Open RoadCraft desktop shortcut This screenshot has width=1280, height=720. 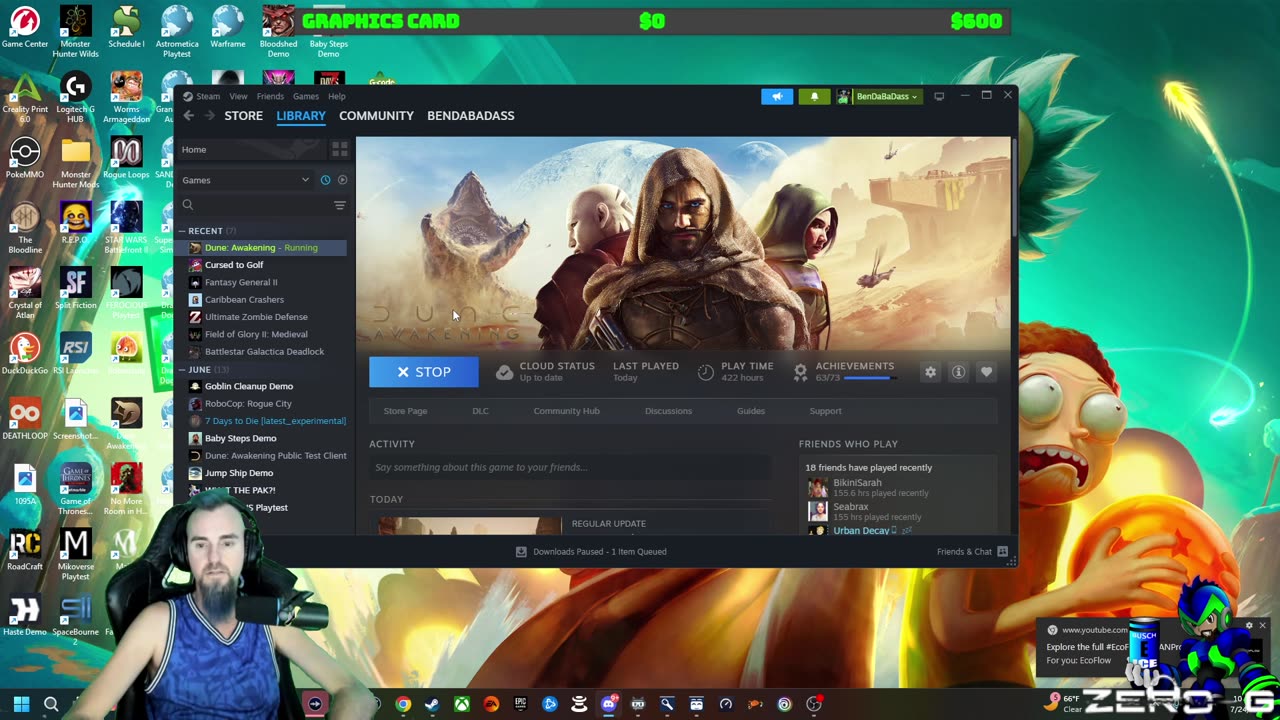pos(25,551)
